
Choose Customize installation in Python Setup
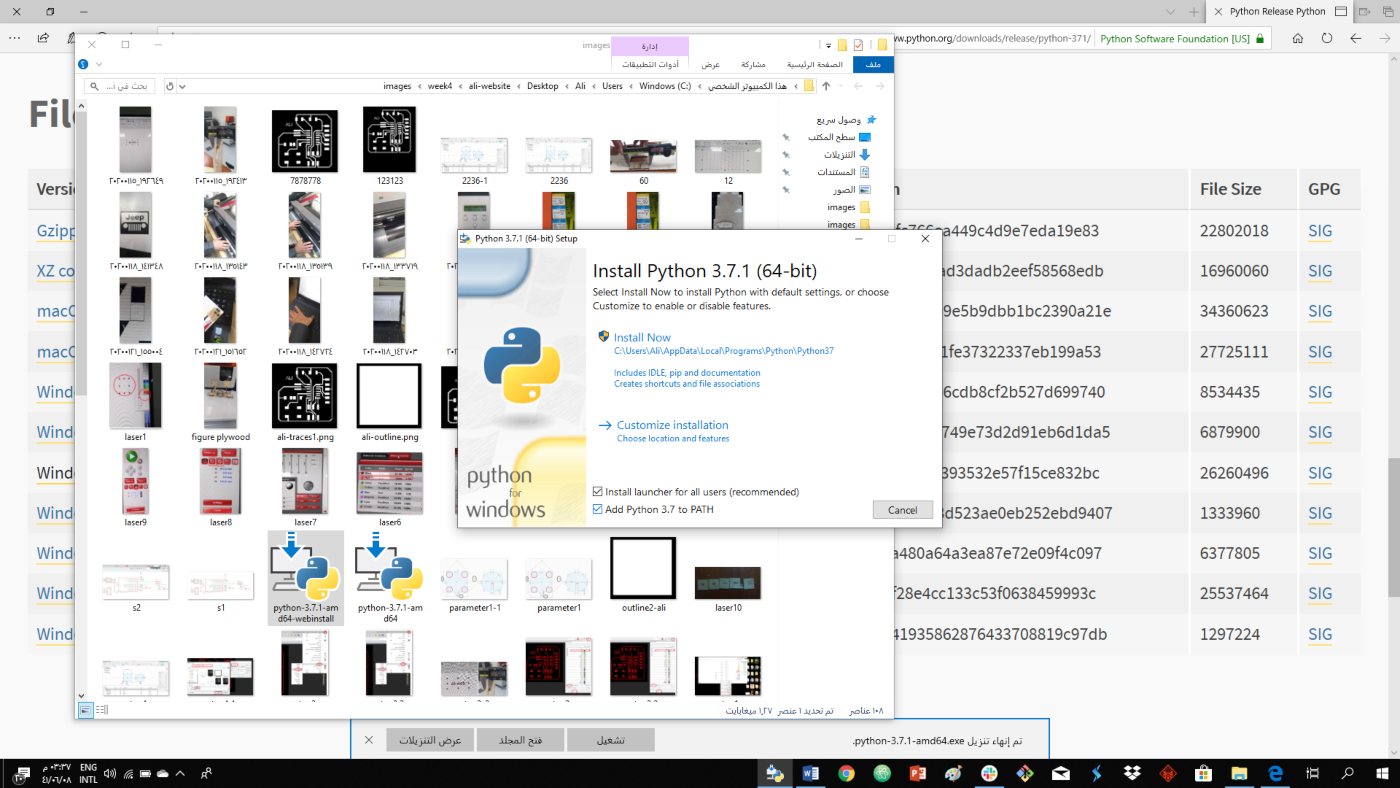click(x=672, y=425)
